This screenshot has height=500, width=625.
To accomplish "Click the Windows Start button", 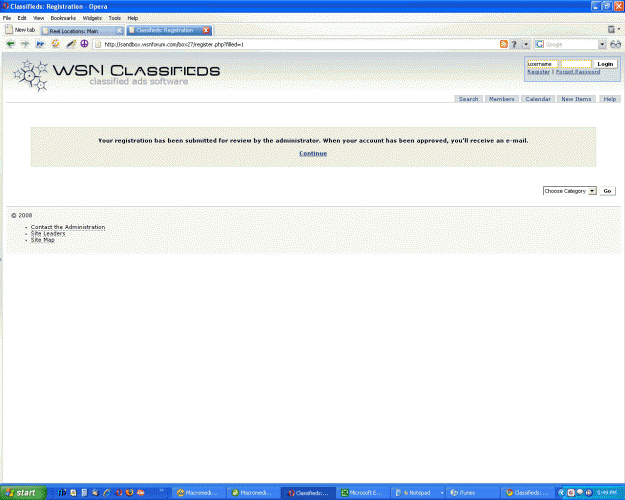I will 20,492.
